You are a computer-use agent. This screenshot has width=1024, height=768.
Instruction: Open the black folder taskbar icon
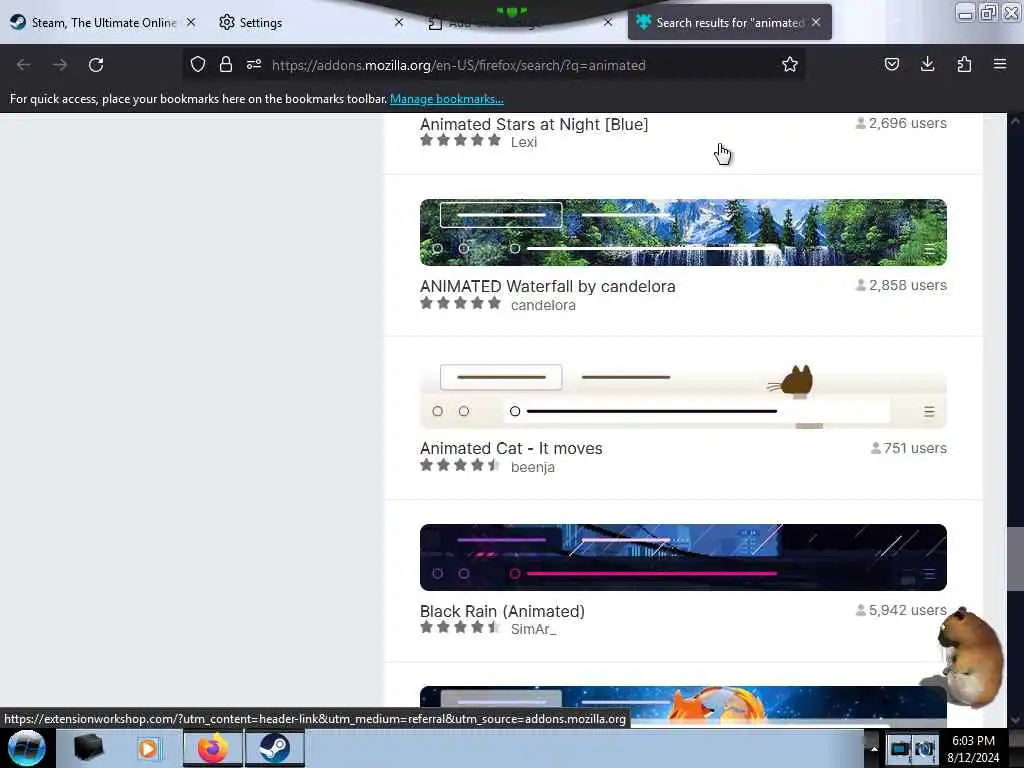pos(88,748)
